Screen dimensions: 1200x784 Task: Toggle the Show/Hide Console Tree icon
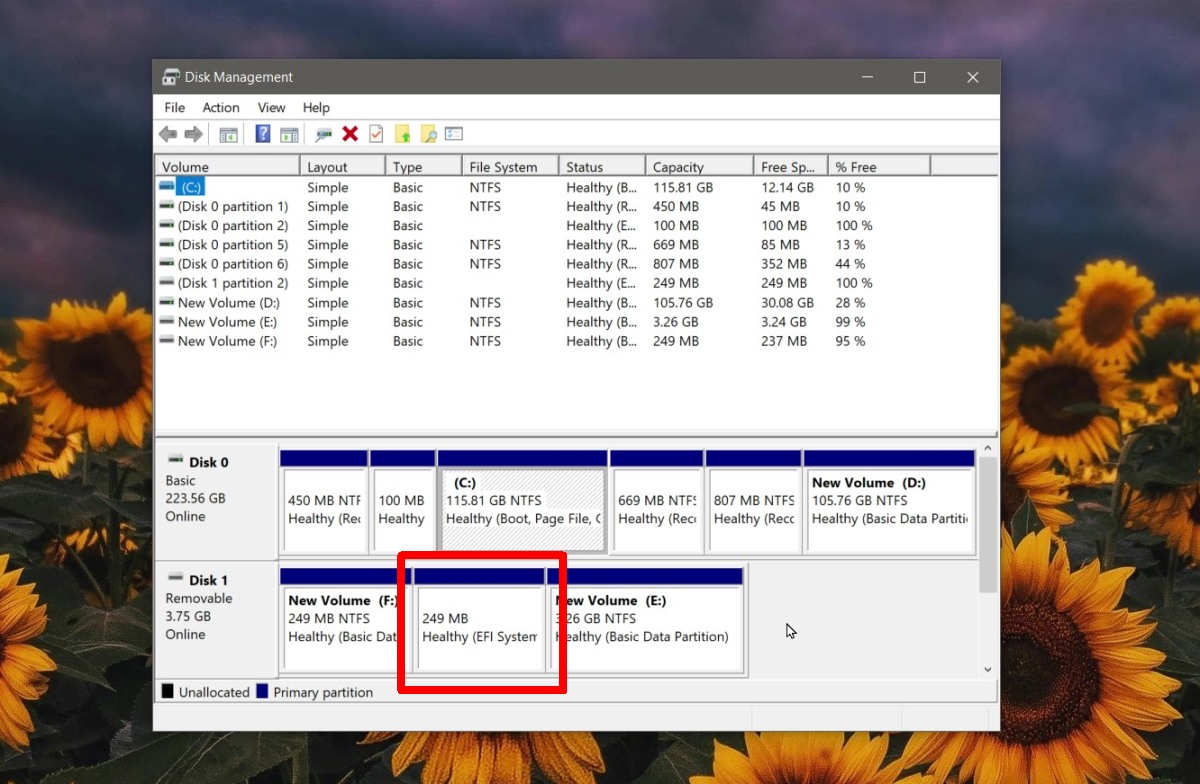[230, 134]
